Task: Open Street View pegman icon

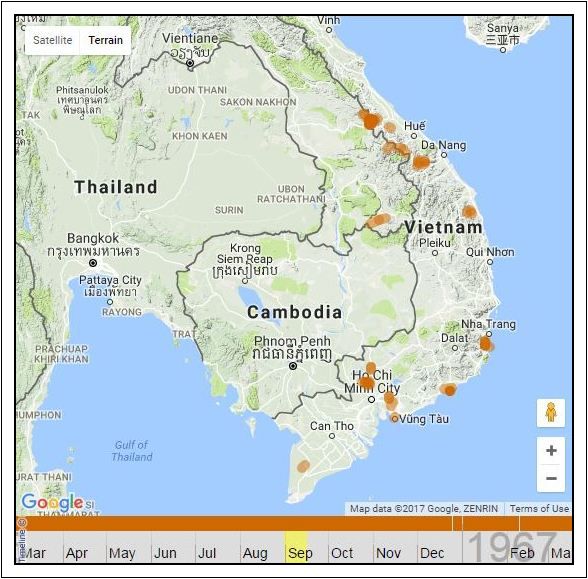Action: [x=550, y=412]
